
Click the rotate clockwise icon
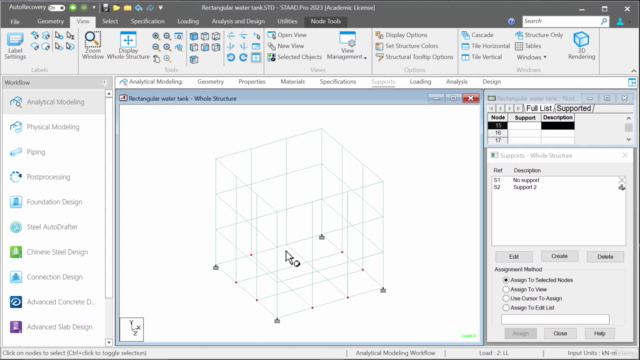pos(243,58)
